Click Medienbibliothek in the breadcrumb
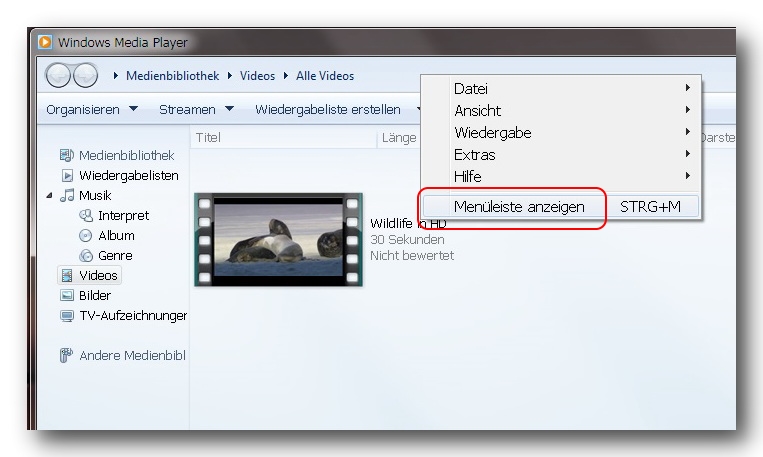Image resolution: width=763 pixels, height=457 pixels. pos(172,75)
